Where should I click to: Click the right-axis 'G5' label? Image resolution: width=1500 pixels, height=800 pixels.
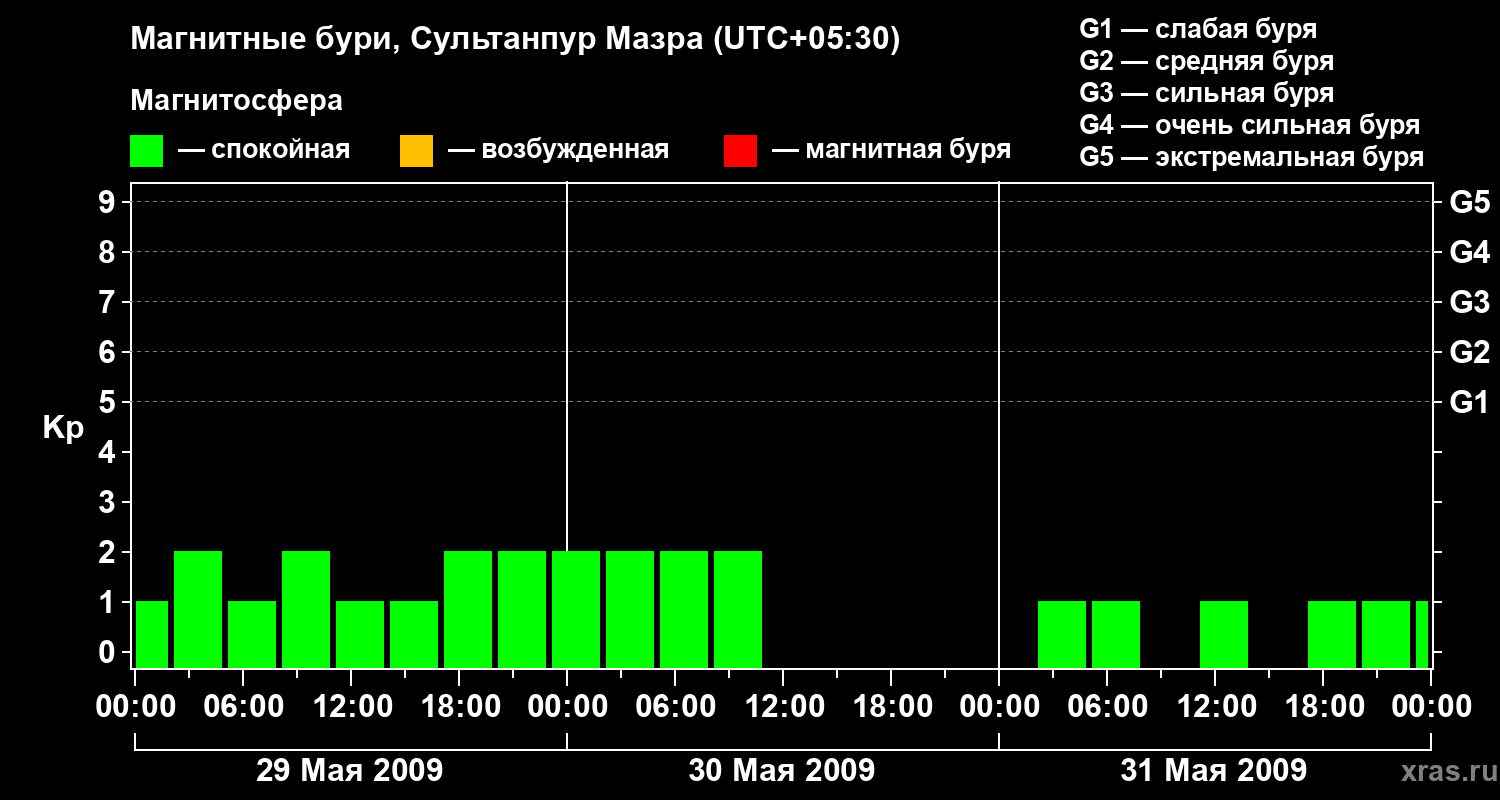pyautogui.click(x=1469, y=202)
